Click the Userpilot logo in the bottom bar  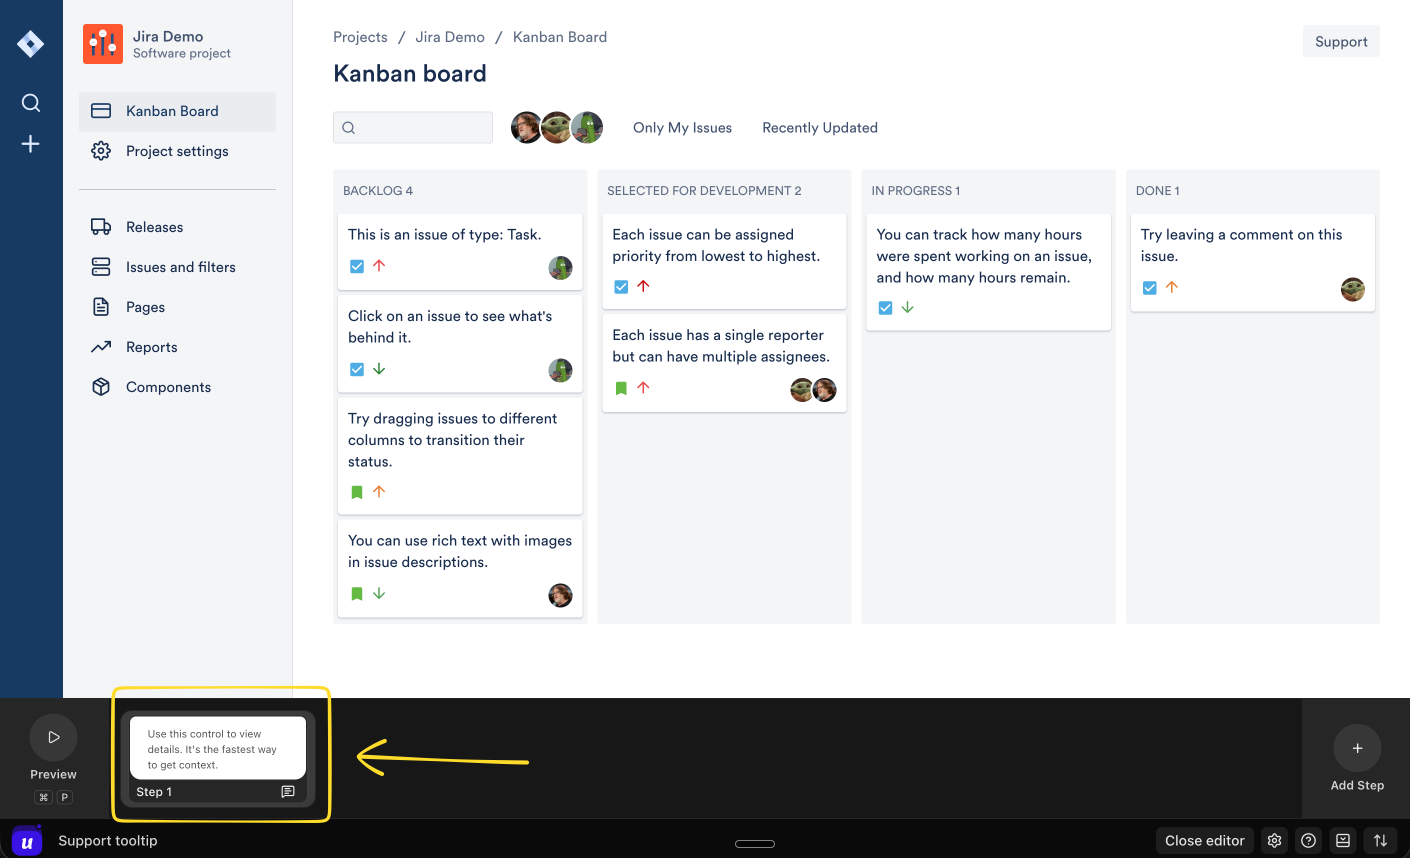pyautogui.click(x=27, y=842)
